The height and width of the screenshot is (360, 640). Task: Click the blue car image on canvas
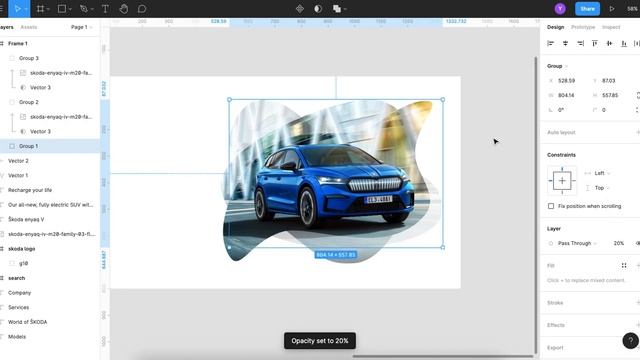coord(334,187)
